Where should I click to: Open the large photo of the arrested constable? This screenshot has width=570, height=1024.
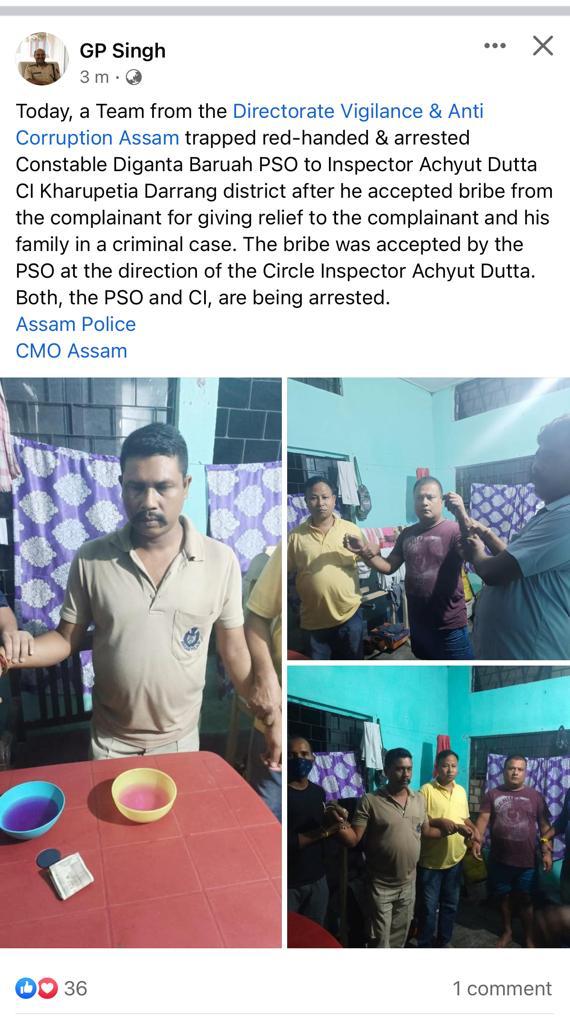141,662
